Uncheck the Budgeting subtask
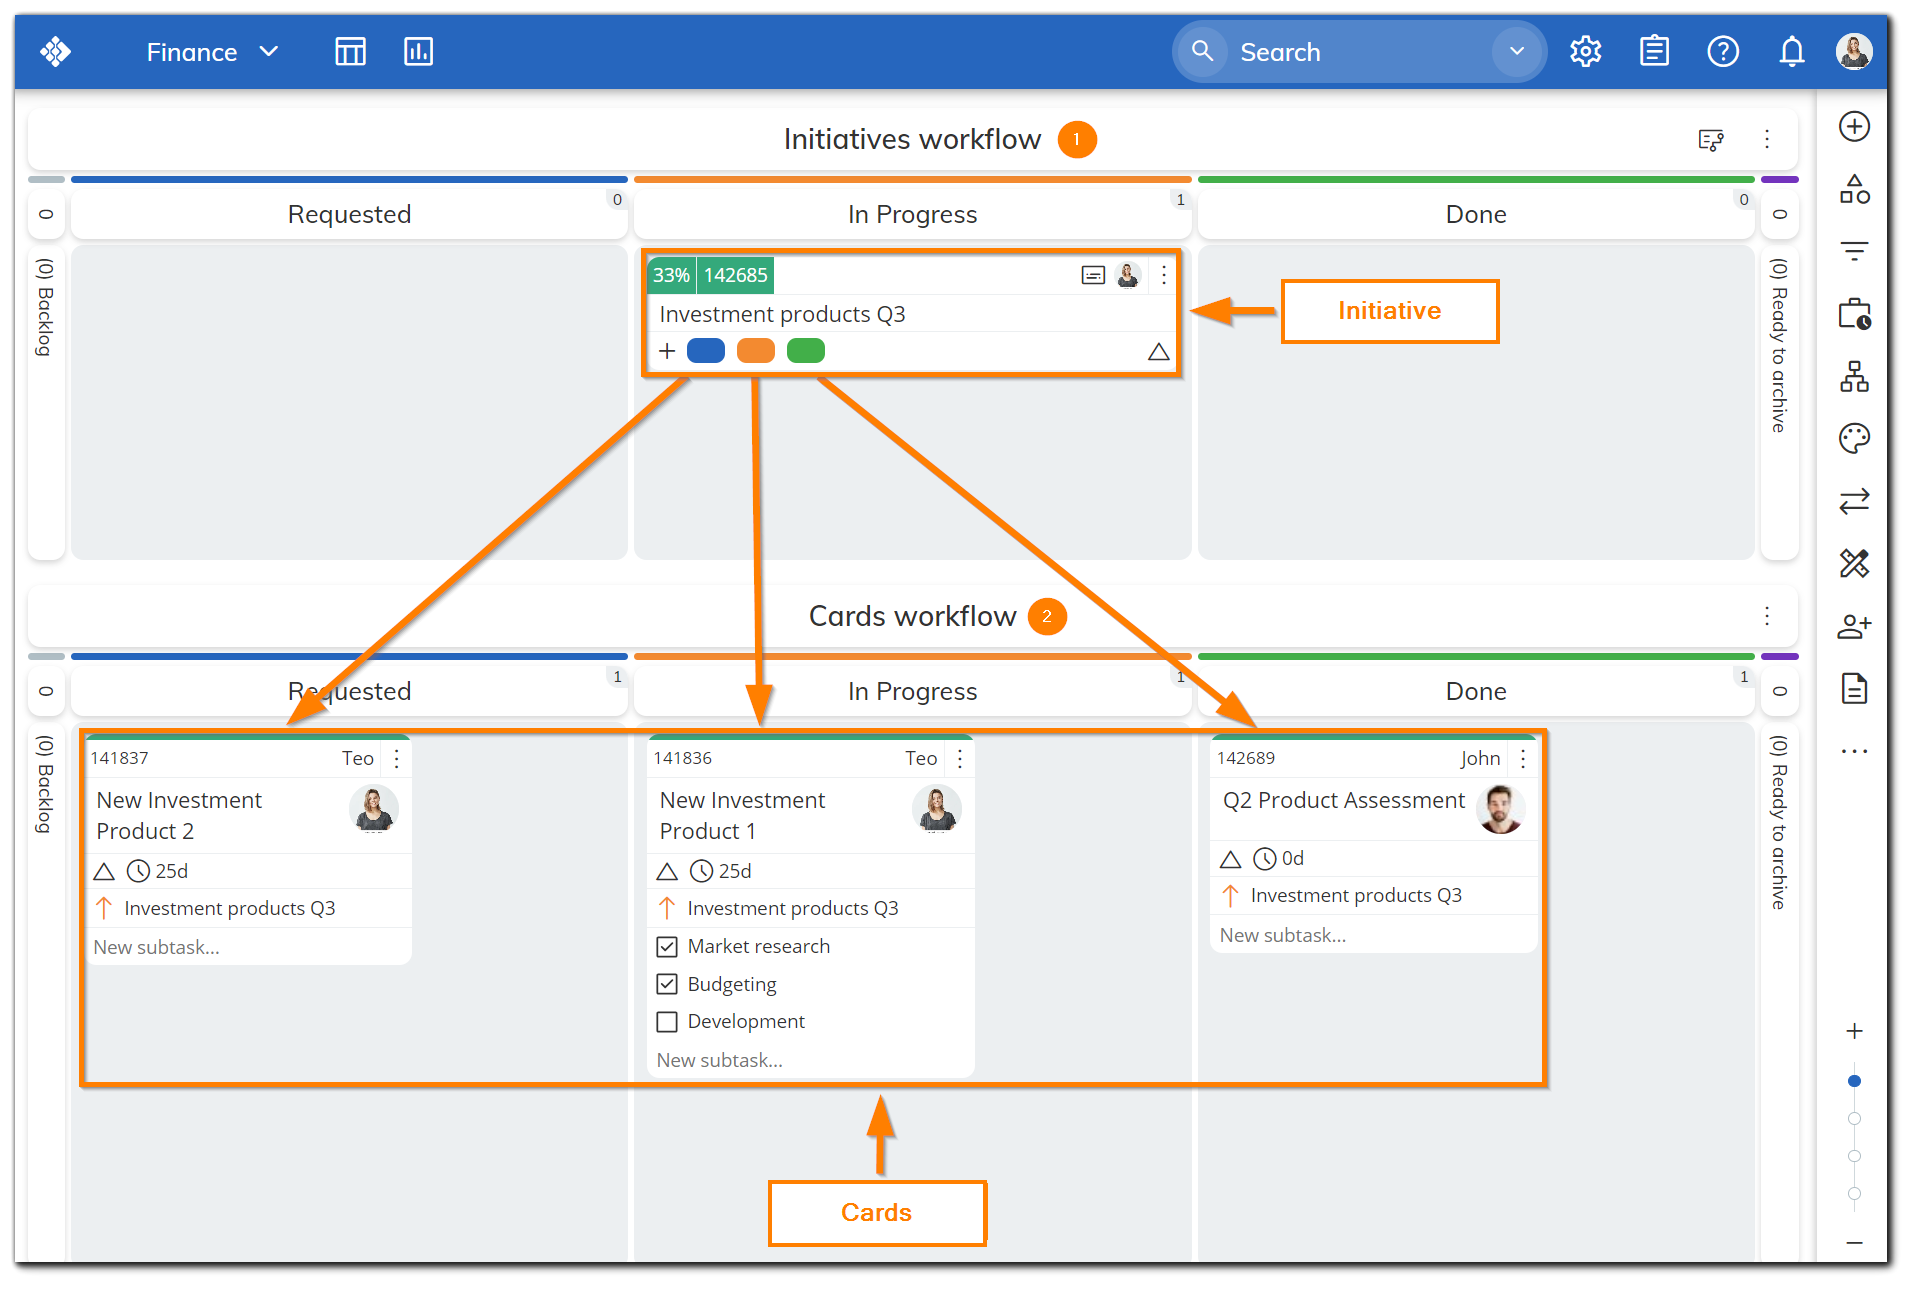Image resolution: width=1914 pixels, height=1289 pixels. (x=668, y=984)
